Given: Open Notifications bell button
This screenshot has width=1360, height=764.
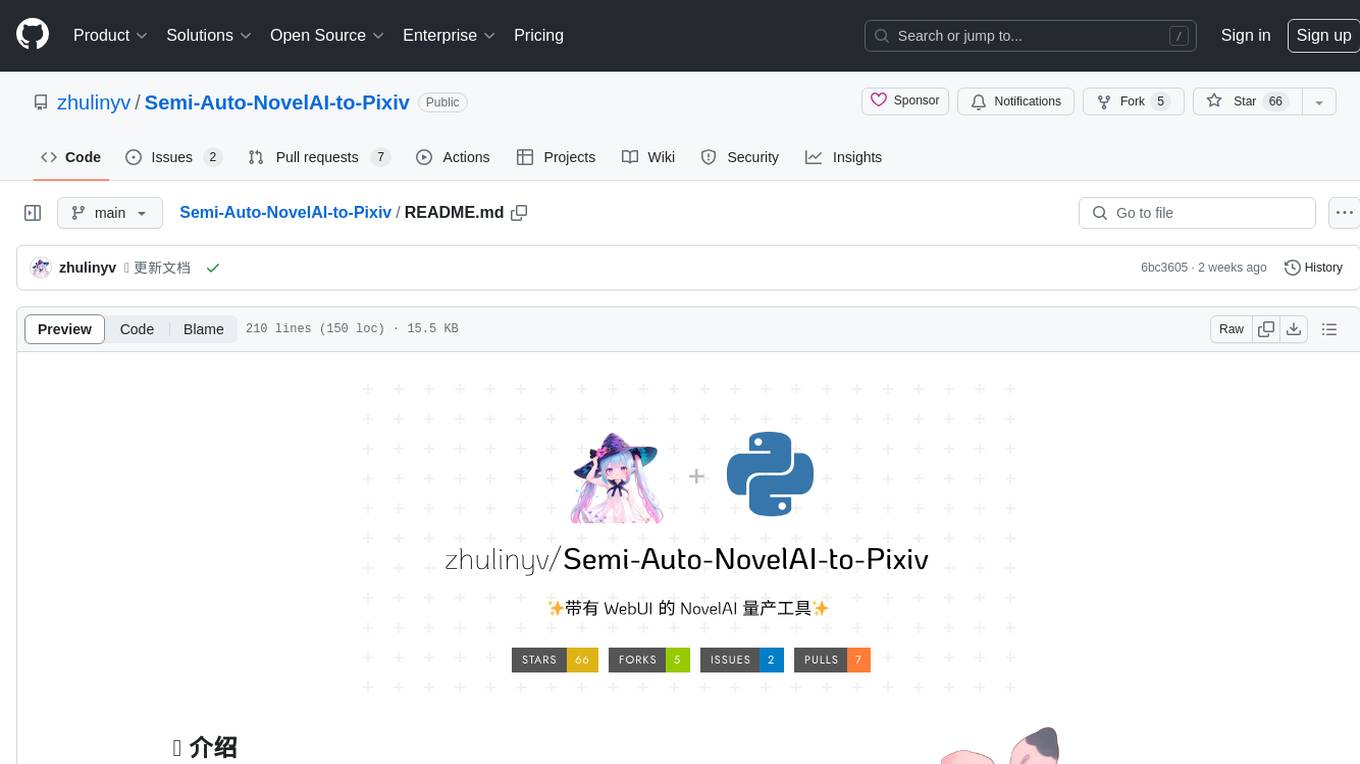Looking at the screenshot, I should click(x=1016, y=101).
